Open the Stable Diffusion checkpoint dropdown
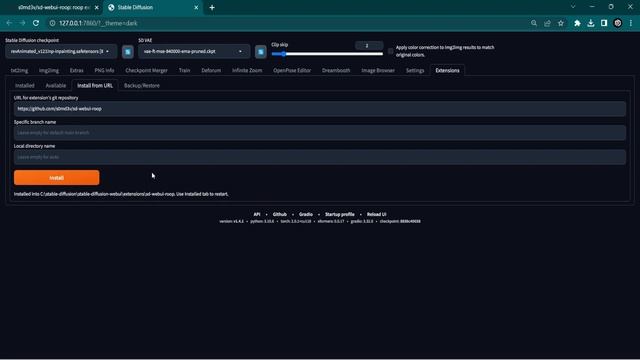This screenshot has height=360, width=640. pyautogui.click(x=60, y=51)
